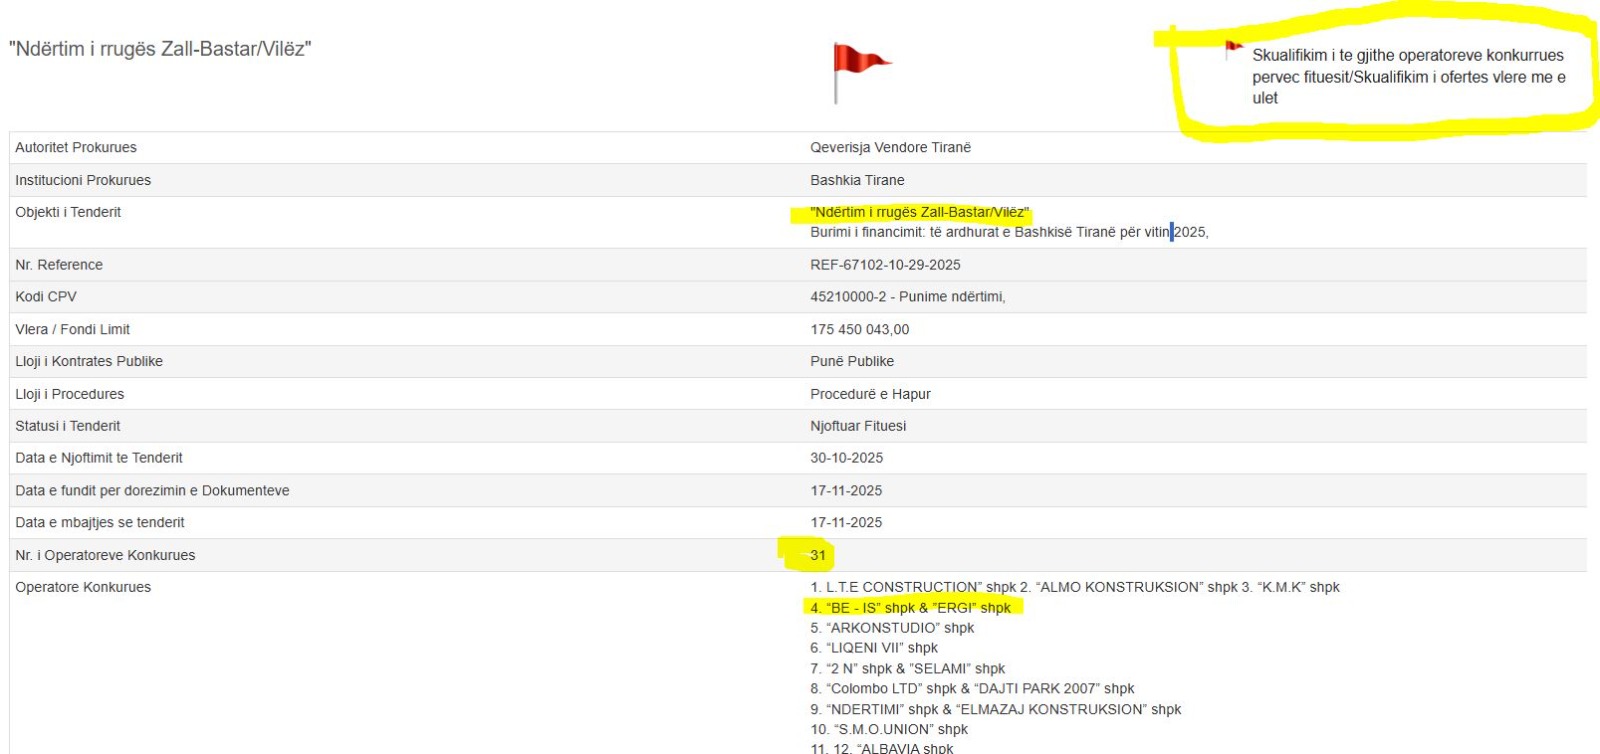Click the small red flag beside the disqualification note
This screenshot has width=1600, height=754.
pos(1233,48)
